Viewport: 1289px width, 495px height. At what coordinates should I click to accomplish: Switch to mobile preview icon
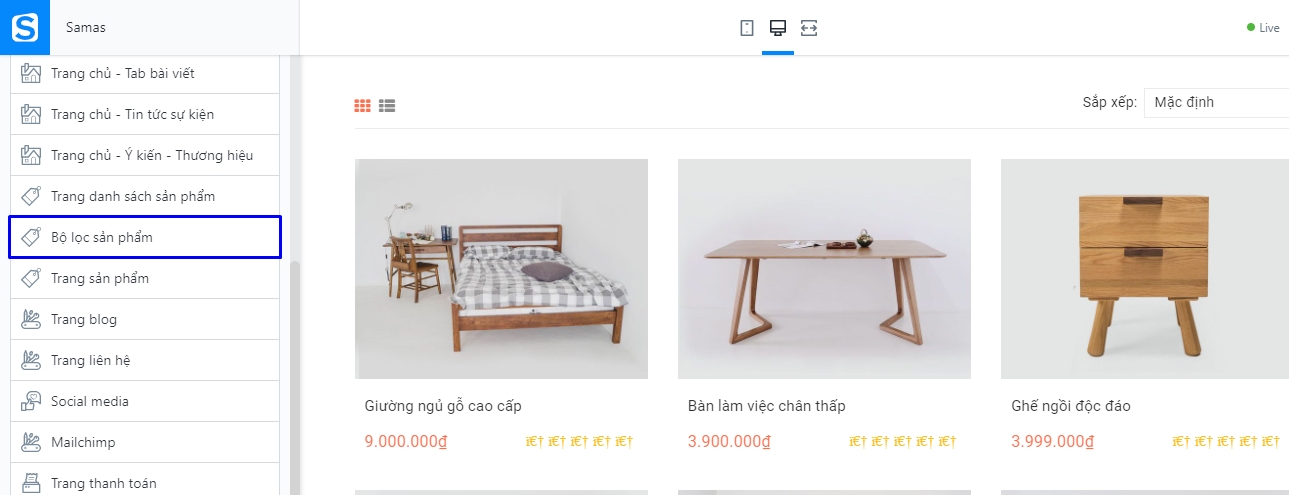[x=747, y=28]
